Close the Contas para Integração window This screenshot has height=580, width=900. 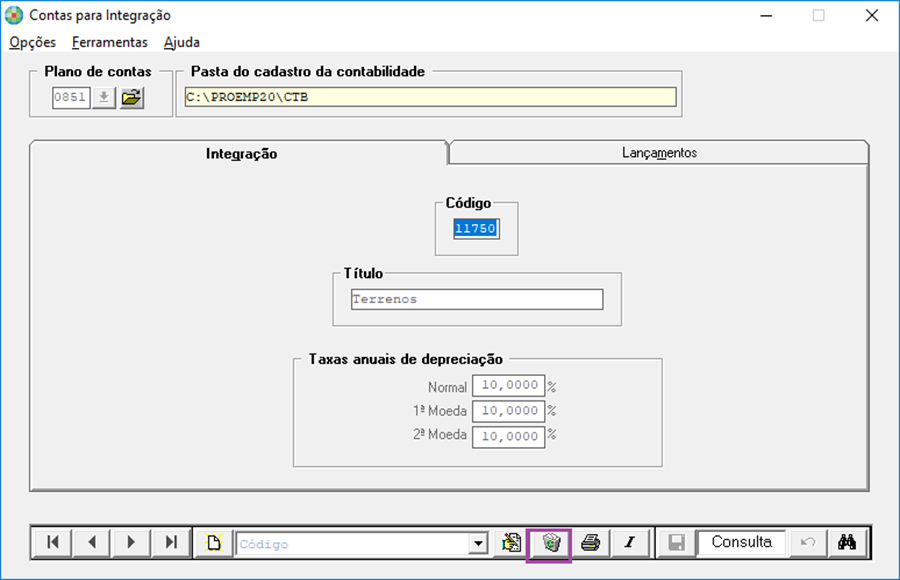click(x=871, y=16)
